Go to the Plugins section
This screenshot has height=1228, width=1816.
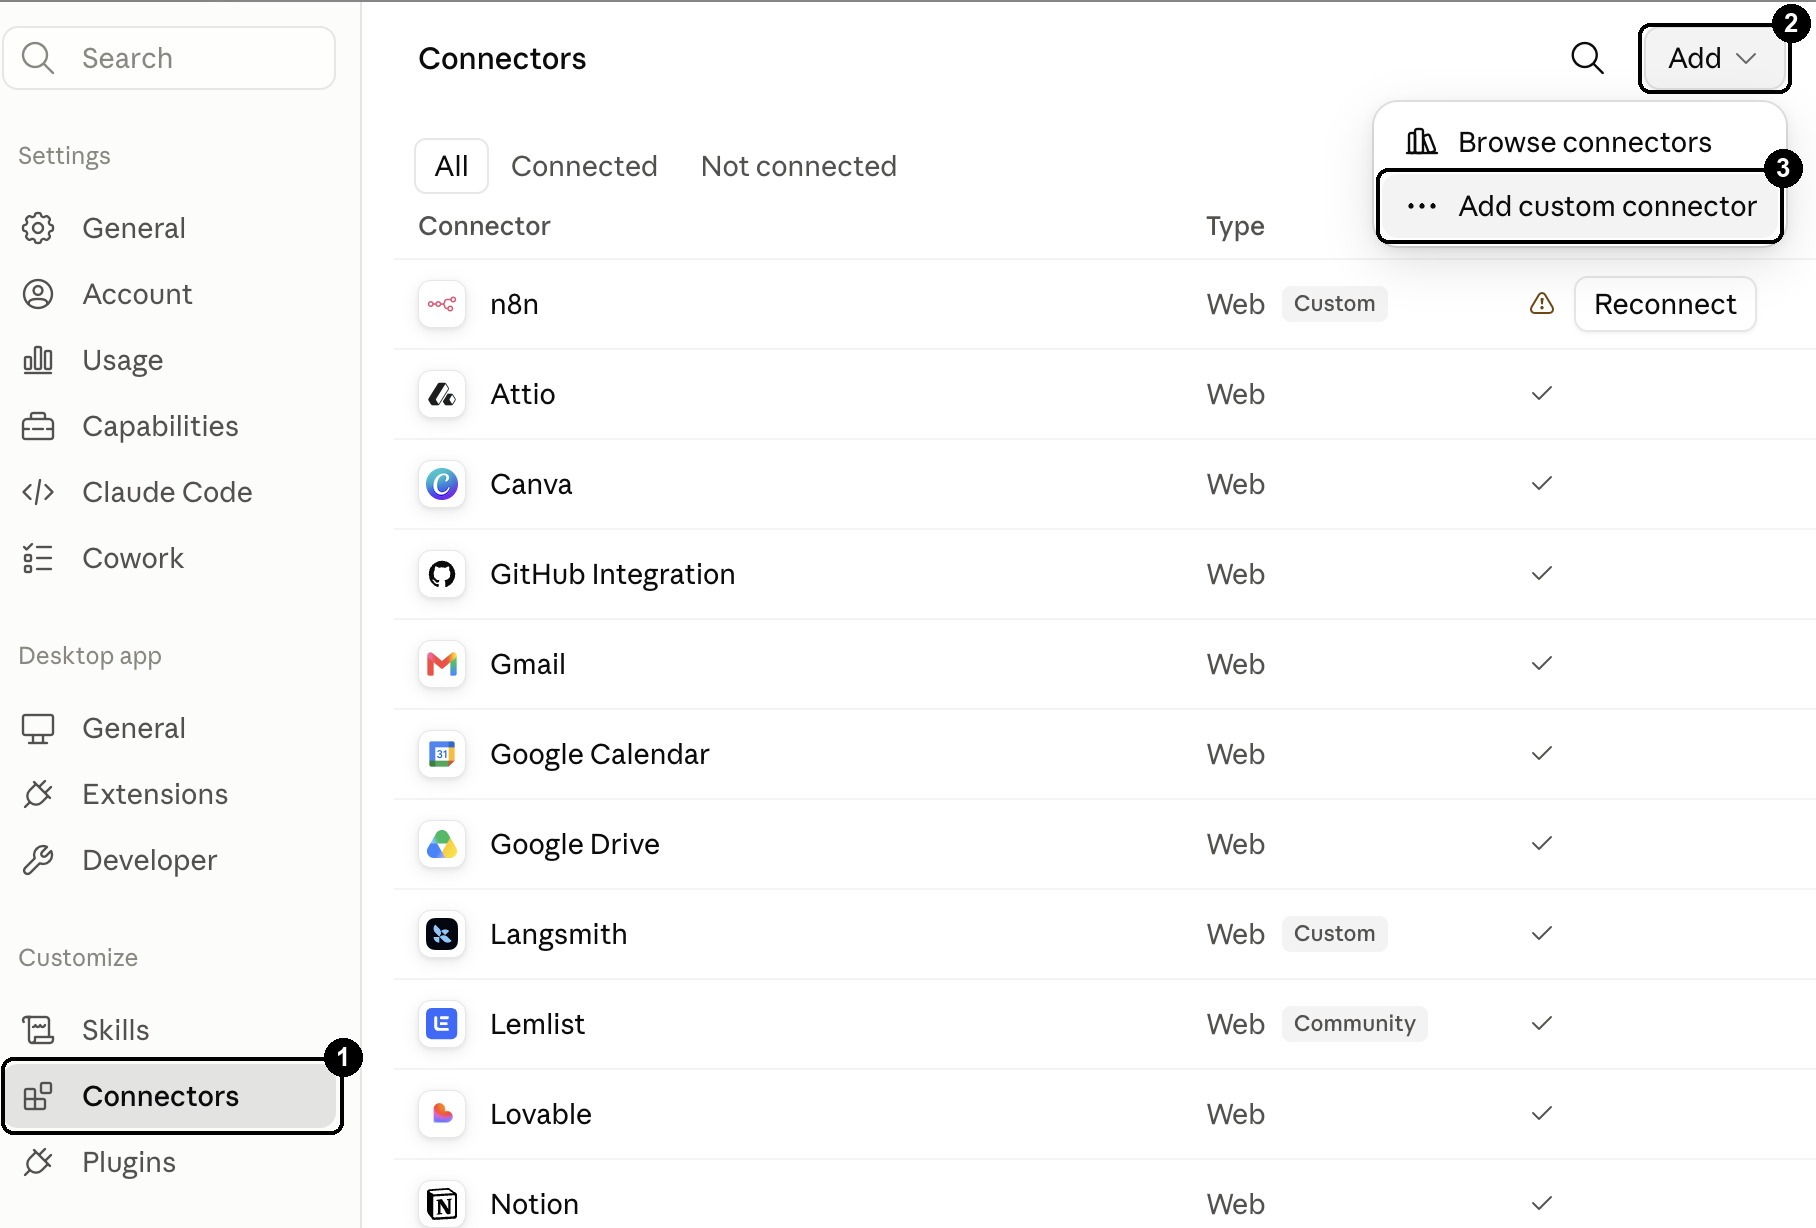tap(129, 1162)
